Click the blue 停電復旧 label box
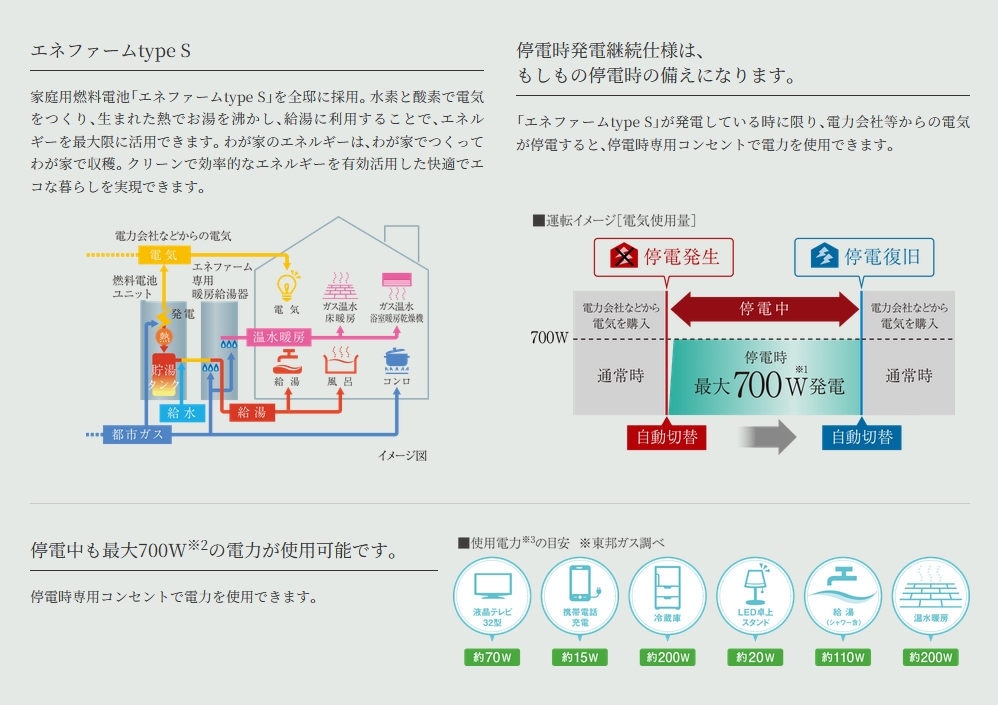The image size is (998, 705). [x=864, y=257]
